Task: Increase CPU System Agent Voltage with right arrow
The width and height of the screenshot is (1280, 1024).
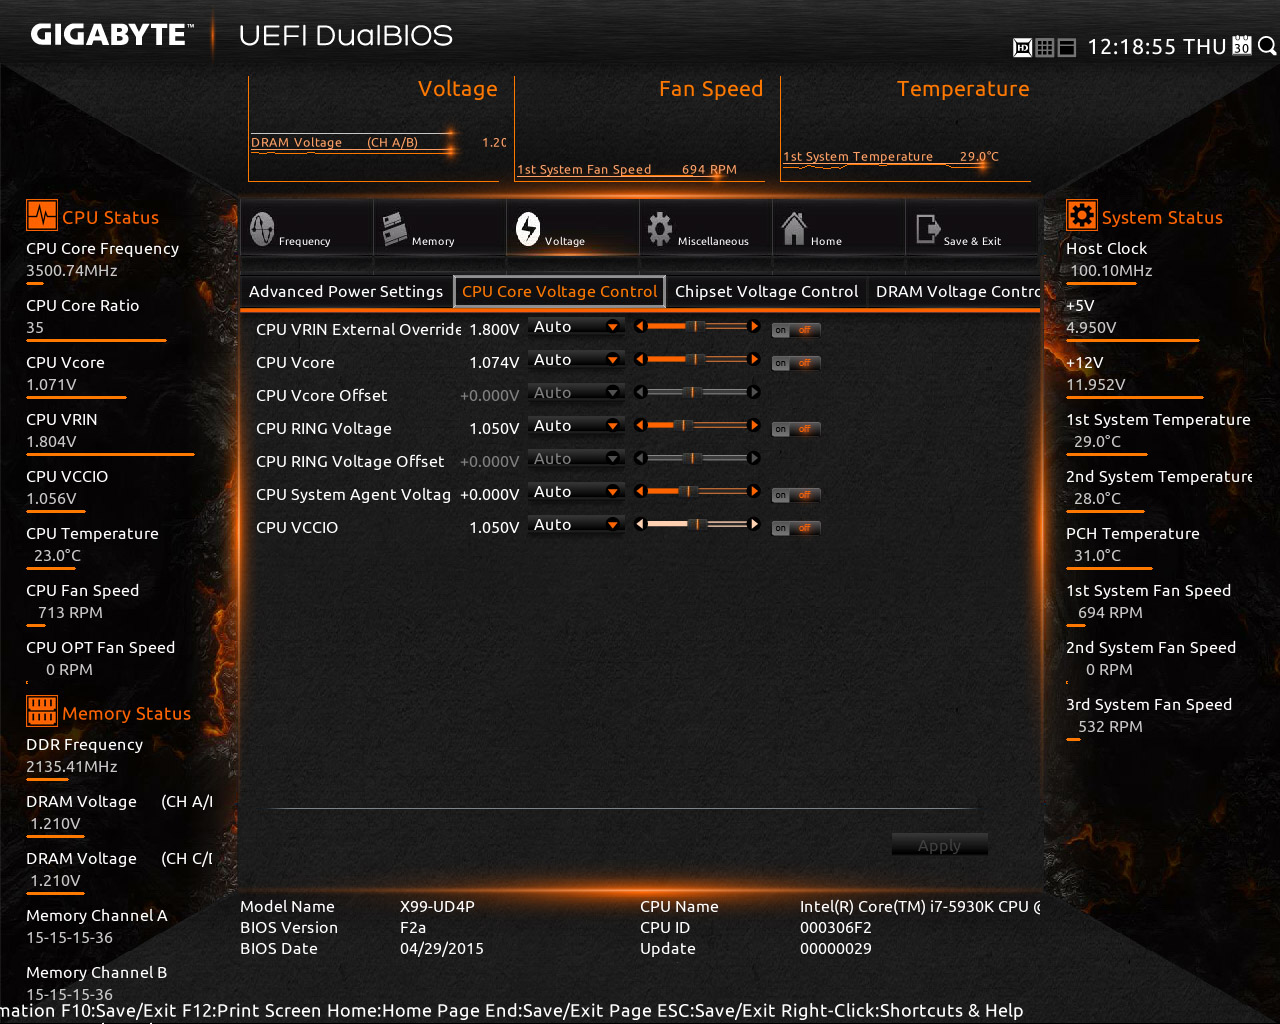Action: (754, 491)
